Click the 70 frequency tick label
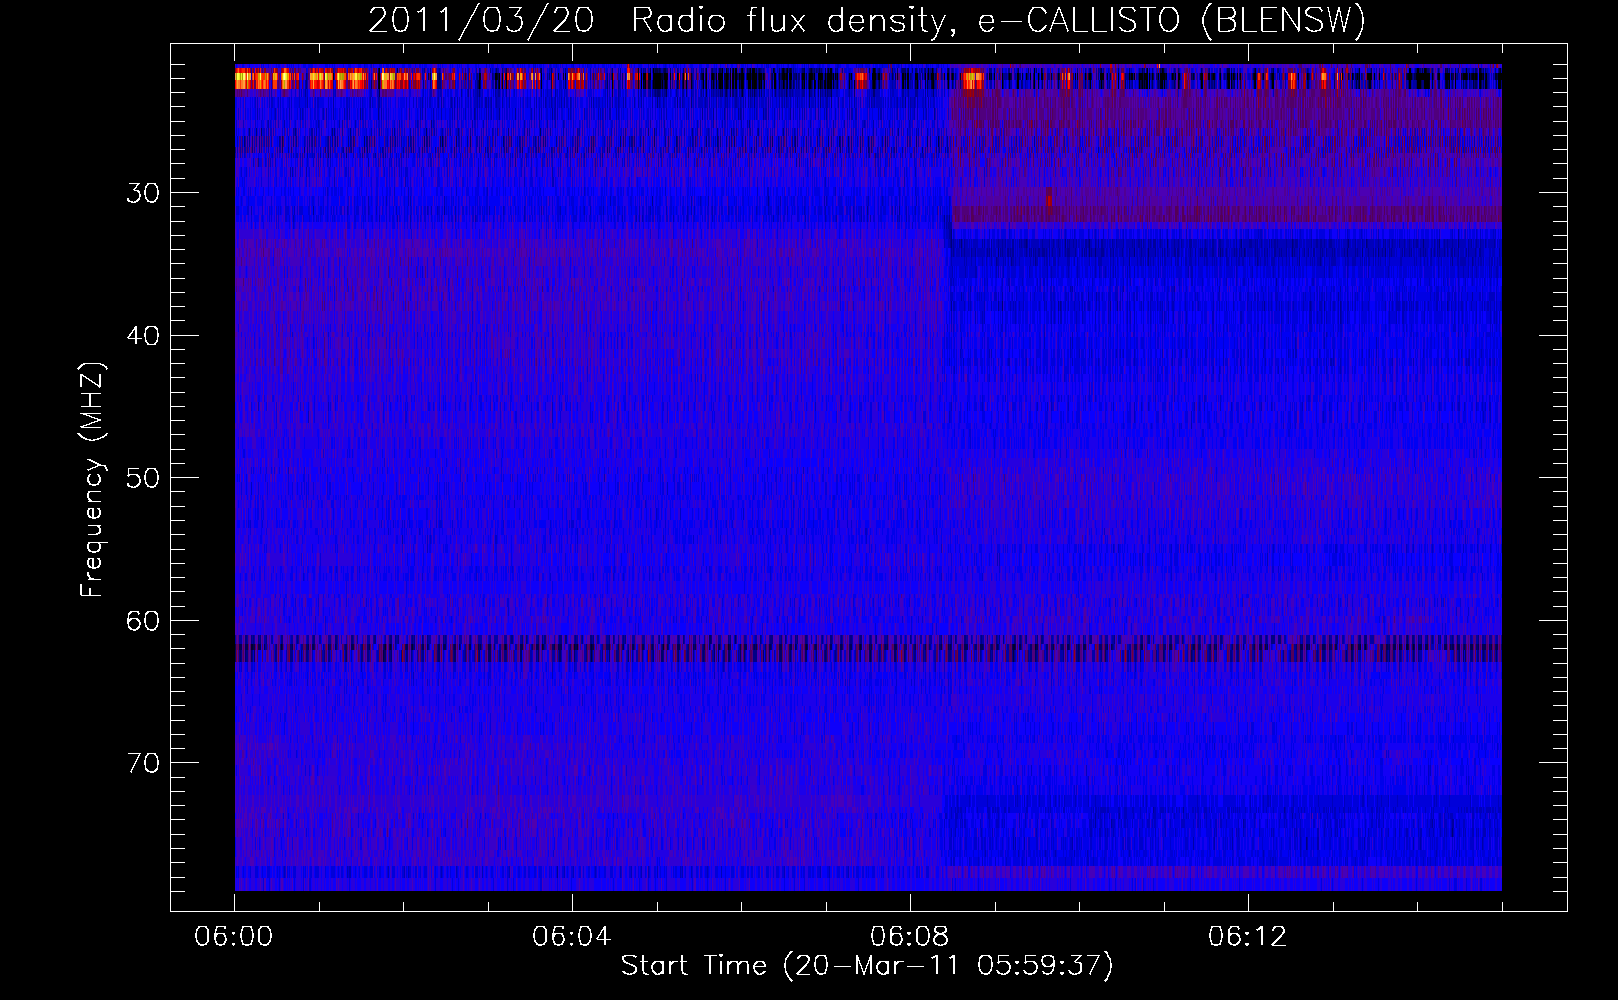 point(143,763)
